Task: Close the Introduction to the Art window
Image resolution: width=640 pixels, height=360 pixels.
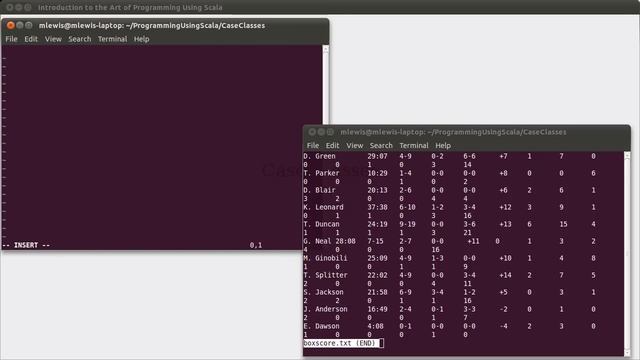Action: tap(10, 7)
